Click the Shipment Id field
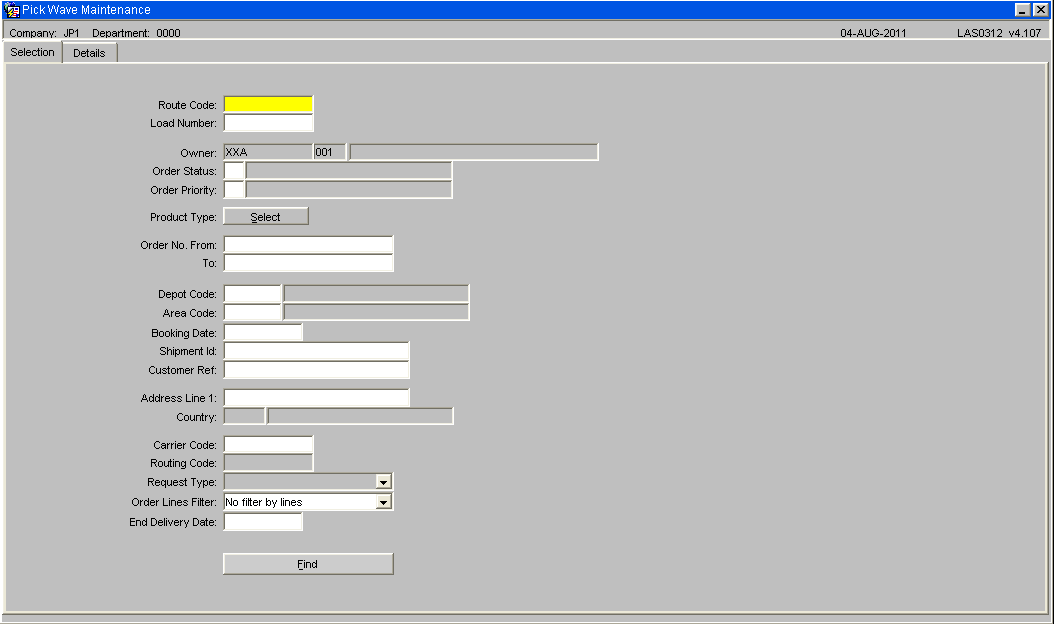Screen dimensions: 1054x624 pyautogui.click(x=317, y=351)
